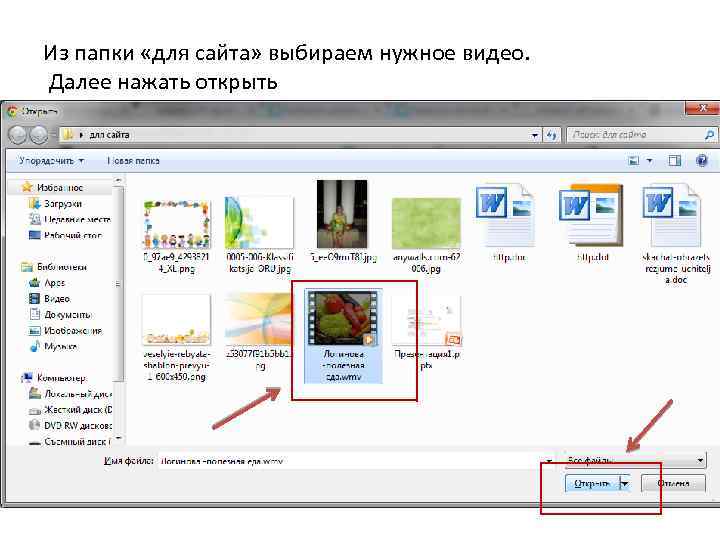
Task: Select the Логинова полезная еда.wmv video
Action: point(343,336)
